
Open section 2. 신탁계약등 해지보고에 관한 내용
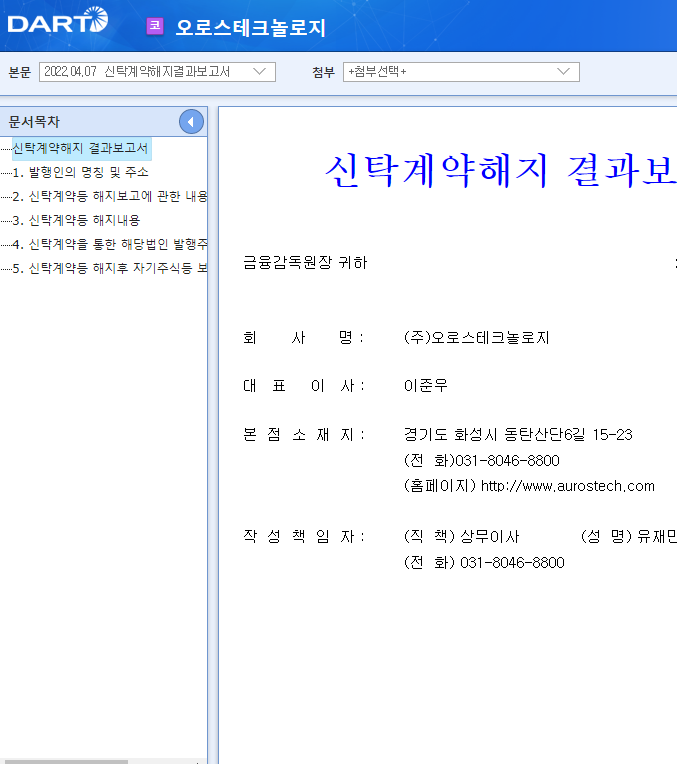(110, 196)
